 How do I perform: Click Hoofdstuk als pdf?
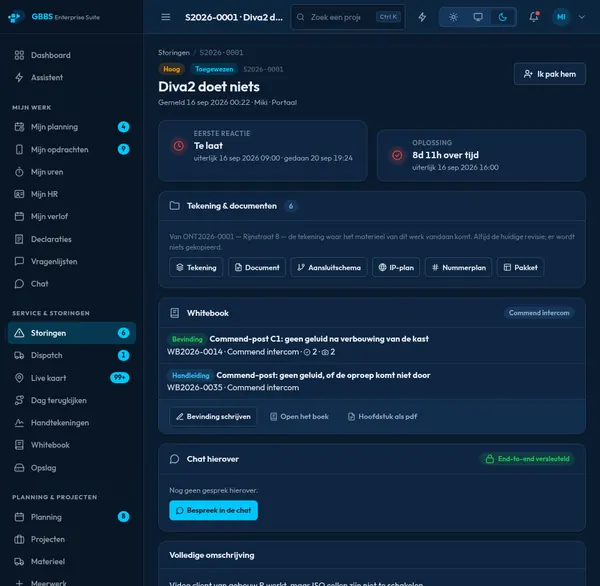tap(382, 416)
